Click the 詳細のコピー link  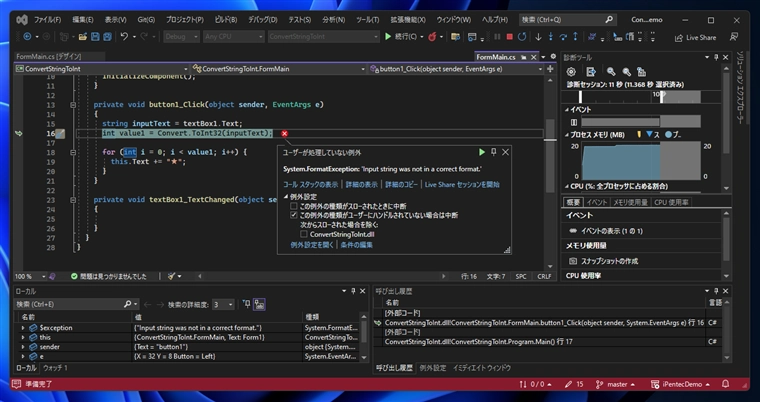(x=401, y=185)
